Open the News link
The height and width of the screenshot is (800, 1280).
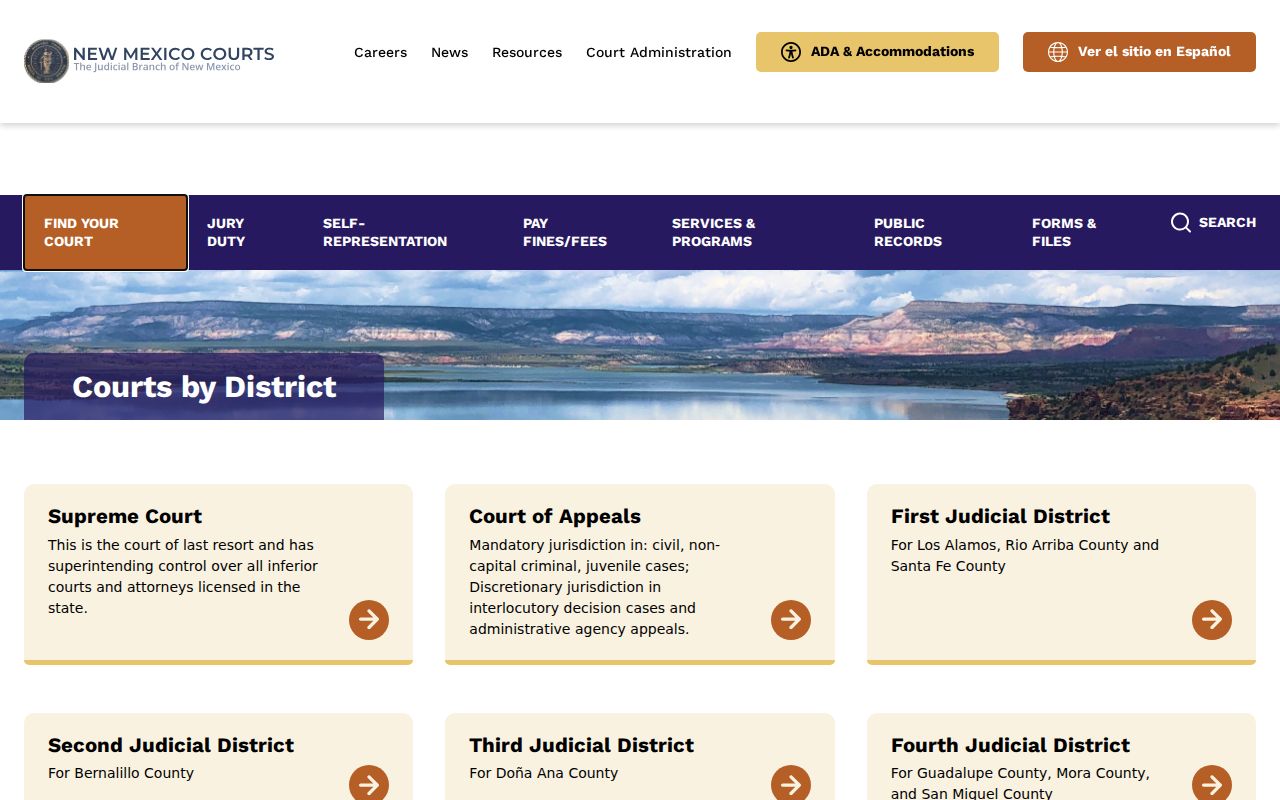[449, 52]
